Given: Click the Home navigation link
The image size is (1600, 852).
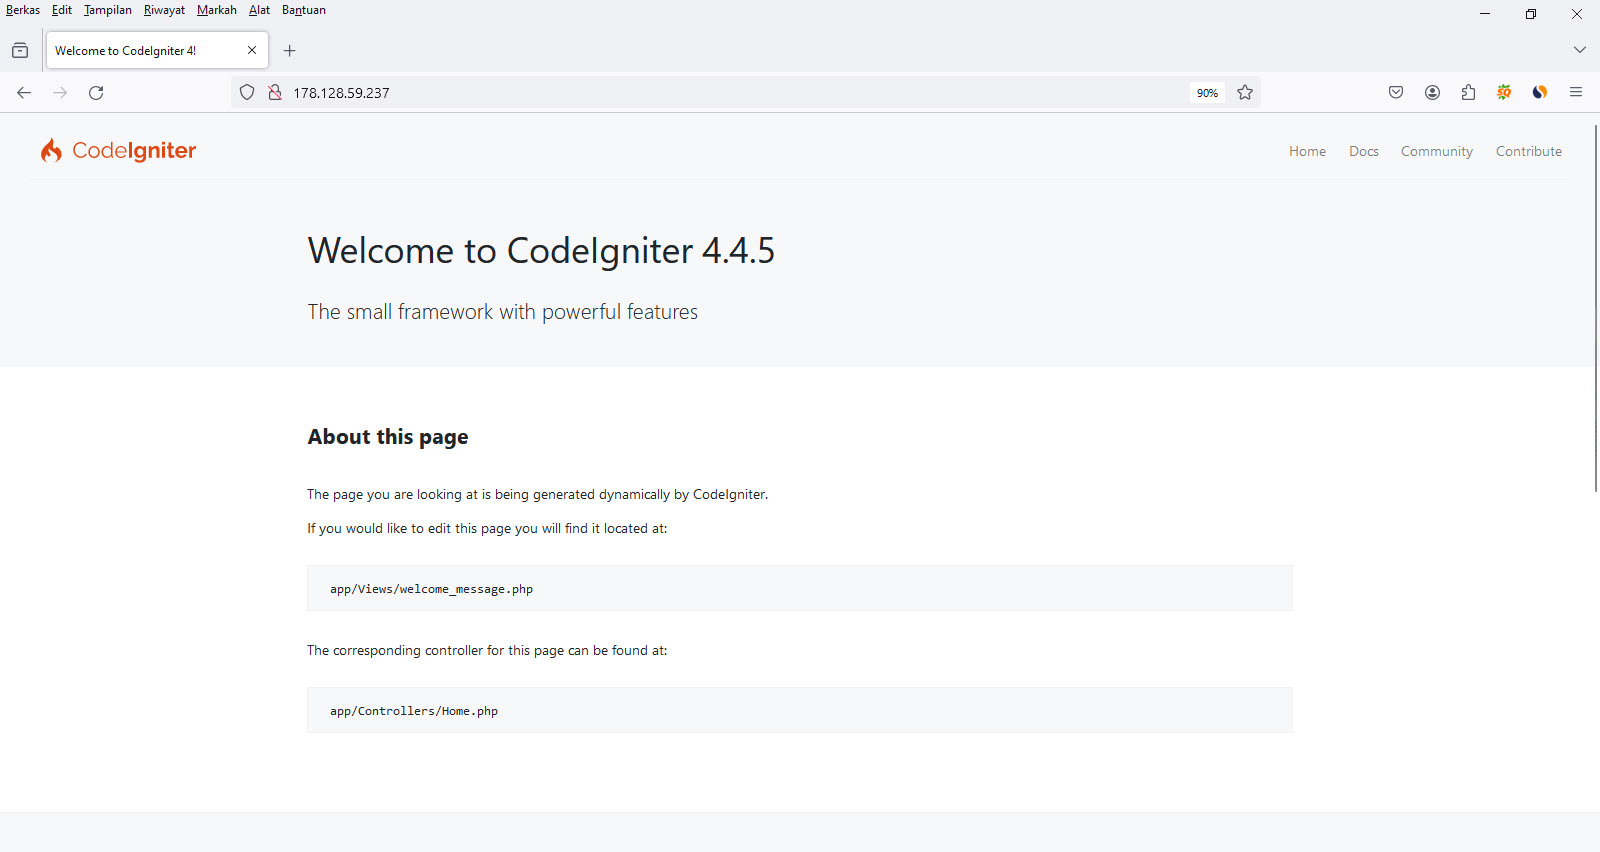Looking at the screenshot, I should click(1307, 151).
